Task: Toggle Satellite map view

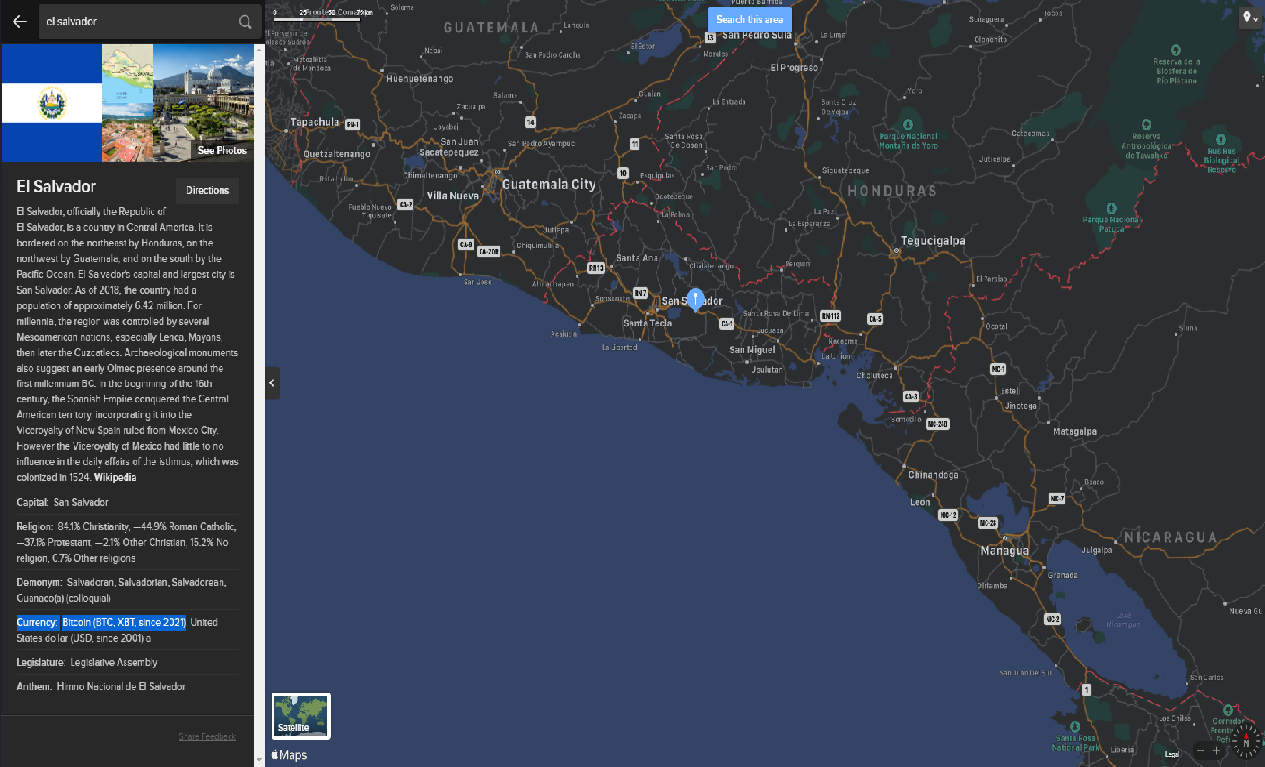Action: tap(301, 716)
